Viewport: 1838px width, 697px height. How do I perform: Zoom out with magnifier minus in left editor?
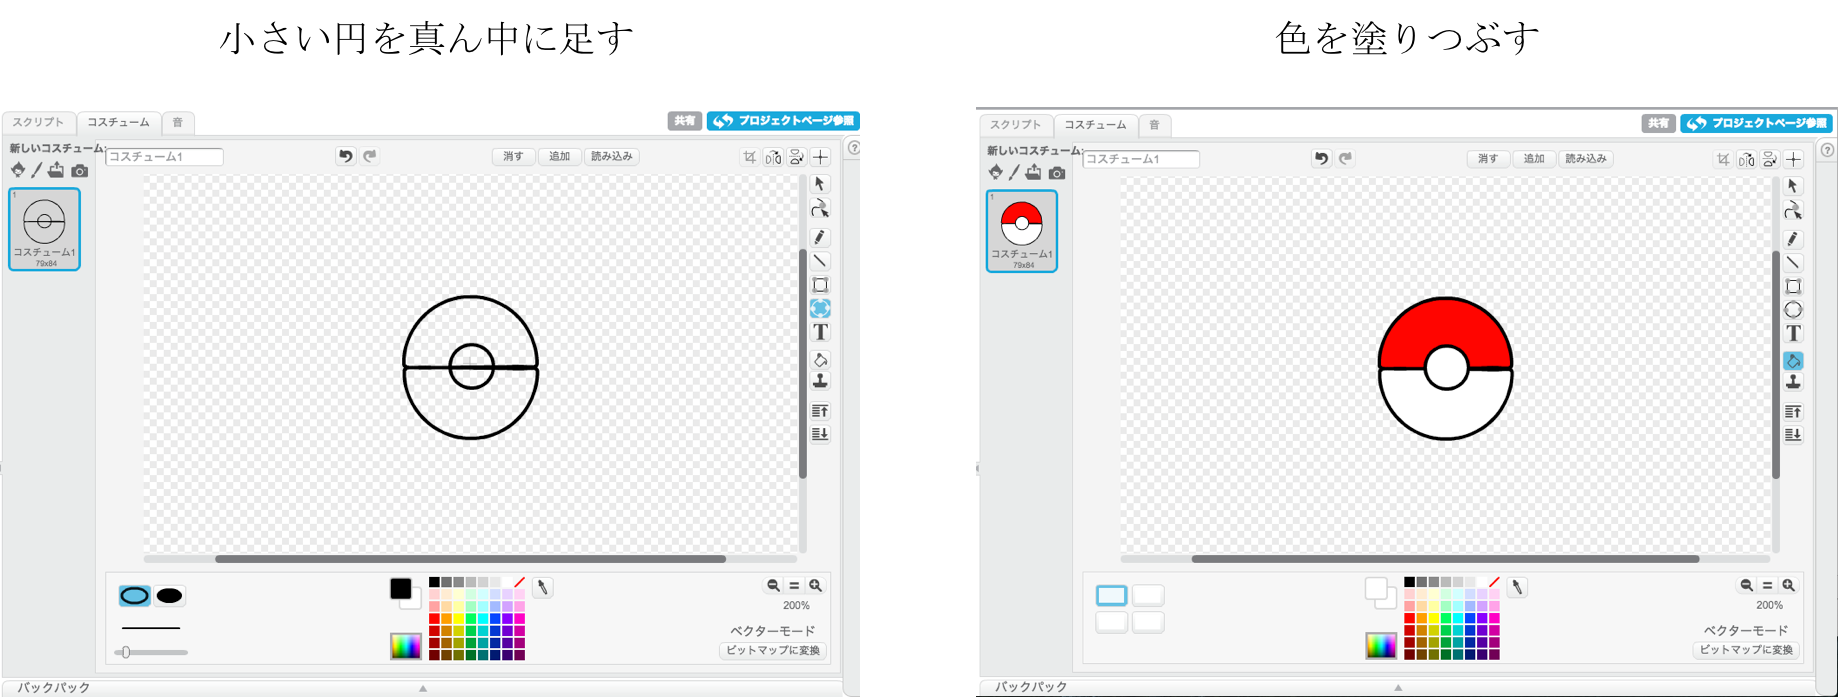[x=773, y=586]
